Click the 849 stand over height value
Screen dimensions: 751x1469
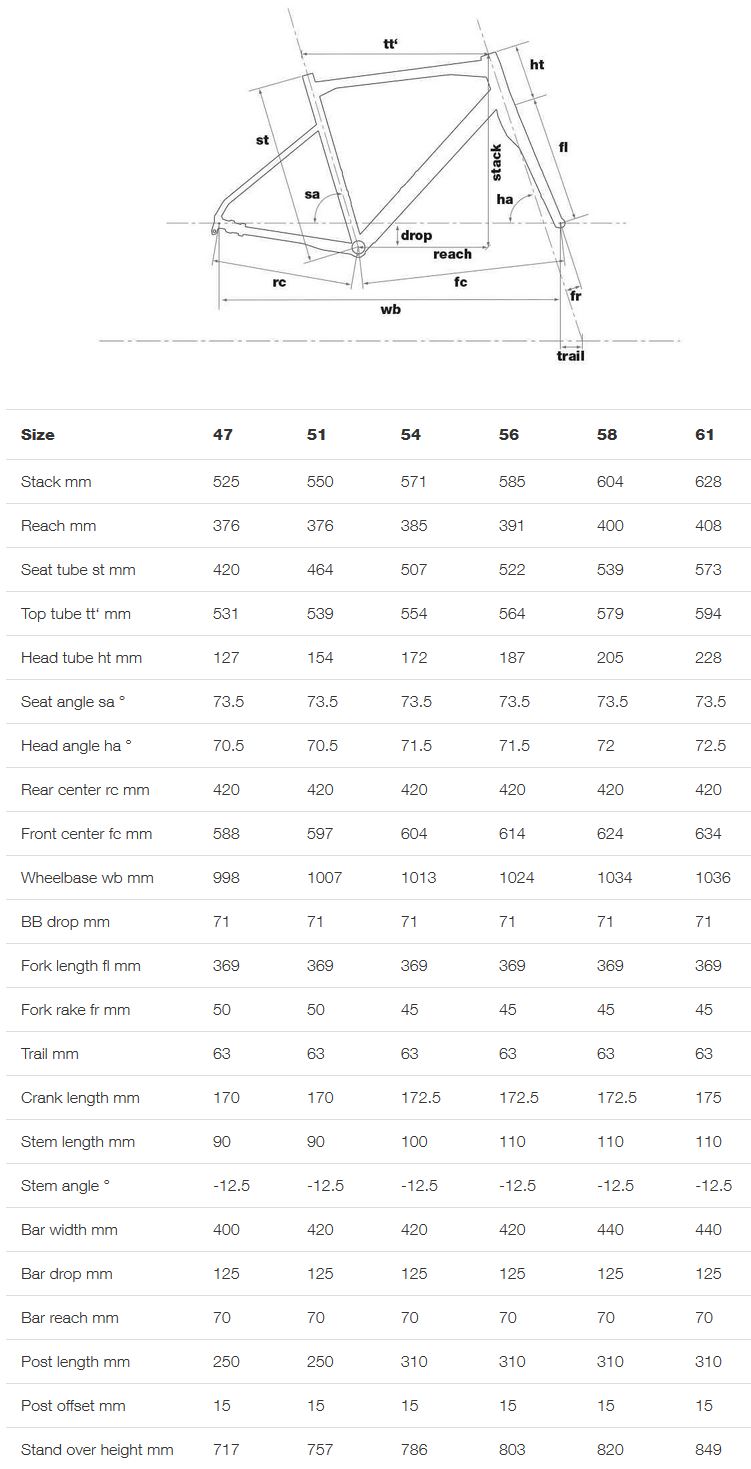point(708,1450)
